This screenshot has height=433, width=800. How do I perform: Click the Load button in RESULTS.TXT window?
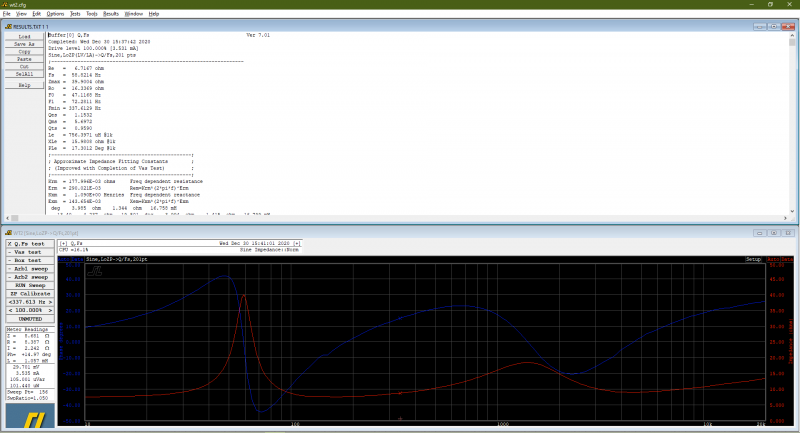(x=24, y=37)
